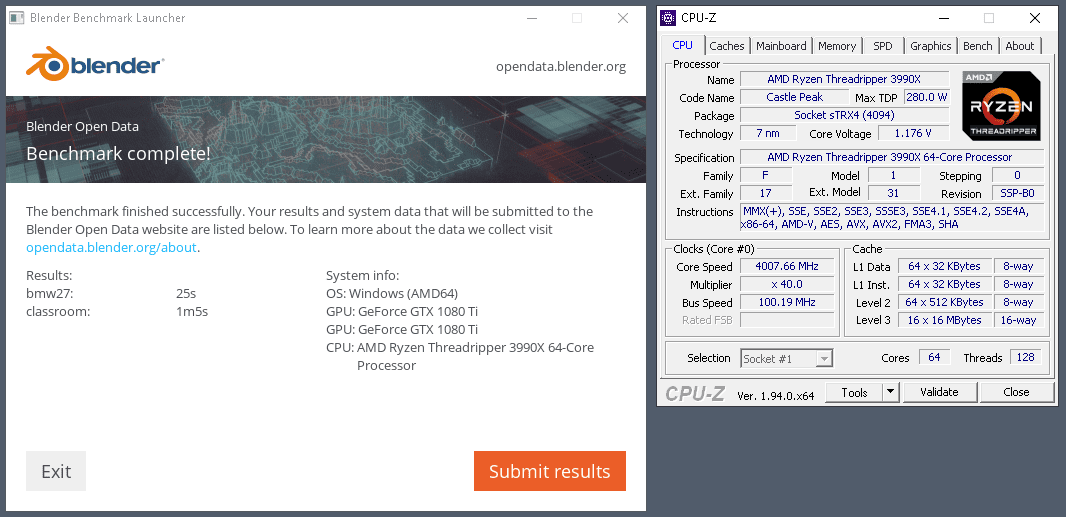The image size is (1066, 517).
Task: Click the Blender Benchmark Launcher title bar icon
Action: pyautogui.click(x=16, y=18)
